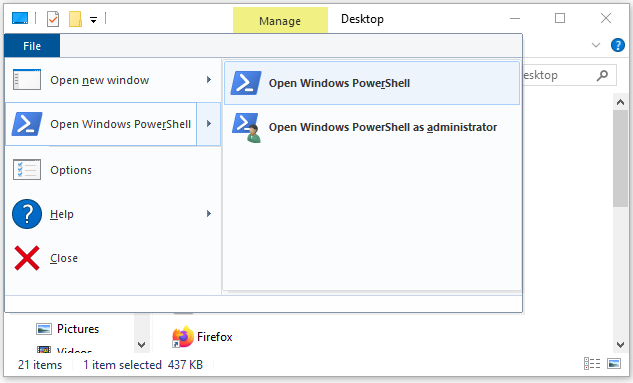633x383 pixels.
Task: Click the PowerShell icon in the submenu
Action: coord(246,83)
